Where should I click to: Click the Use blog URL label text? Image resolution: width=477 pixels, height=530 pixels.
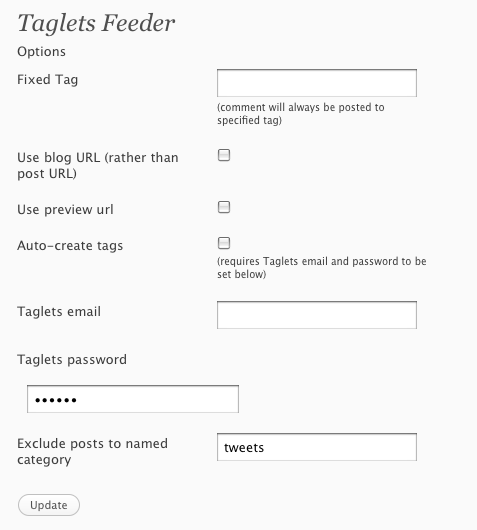click(98, 166)
